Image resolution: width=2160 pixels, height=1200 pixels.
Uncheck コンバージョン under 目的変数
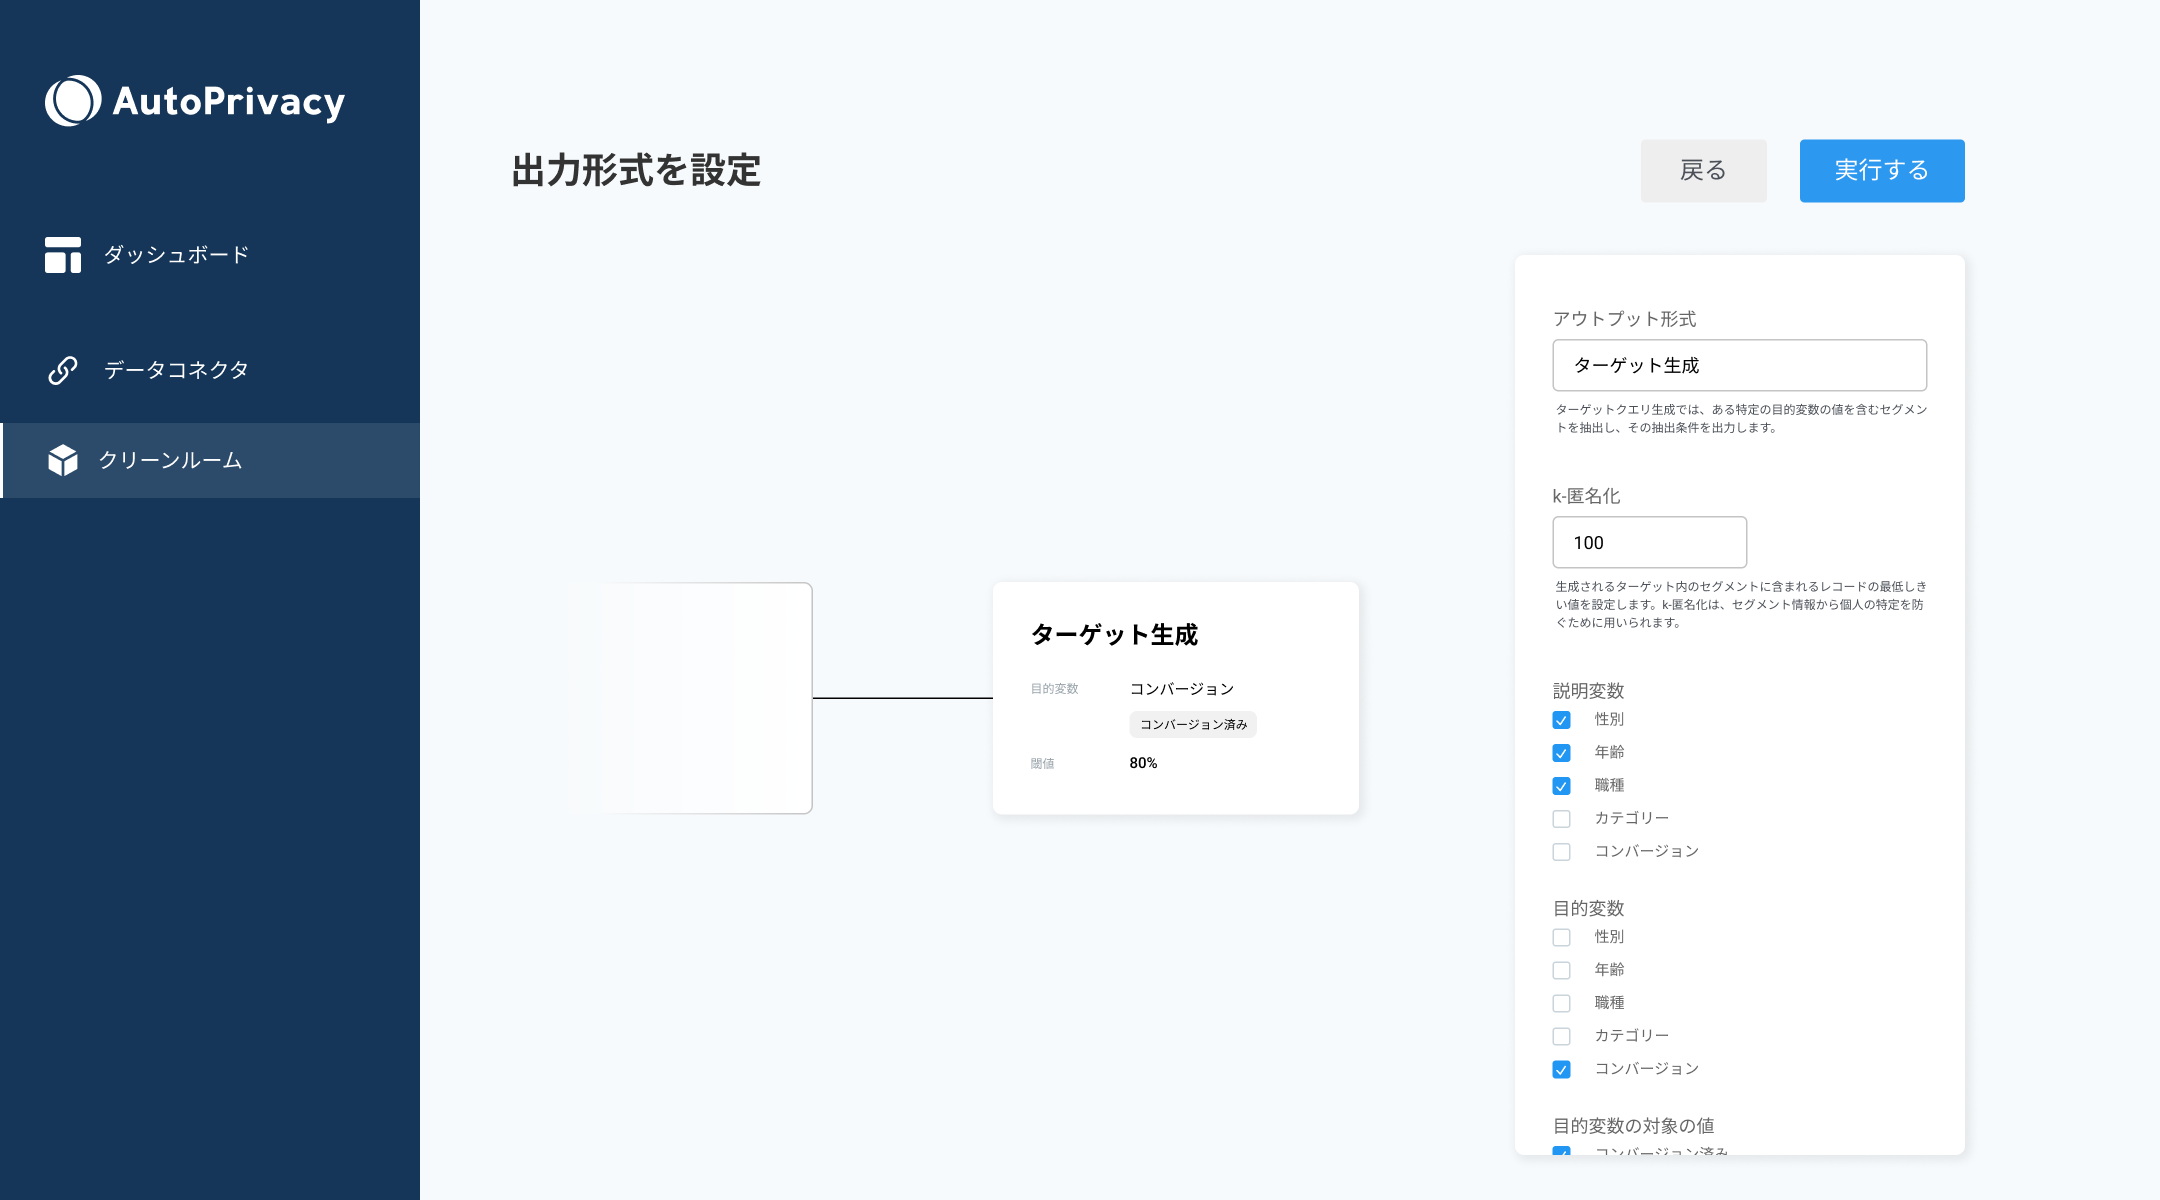1560,1068
